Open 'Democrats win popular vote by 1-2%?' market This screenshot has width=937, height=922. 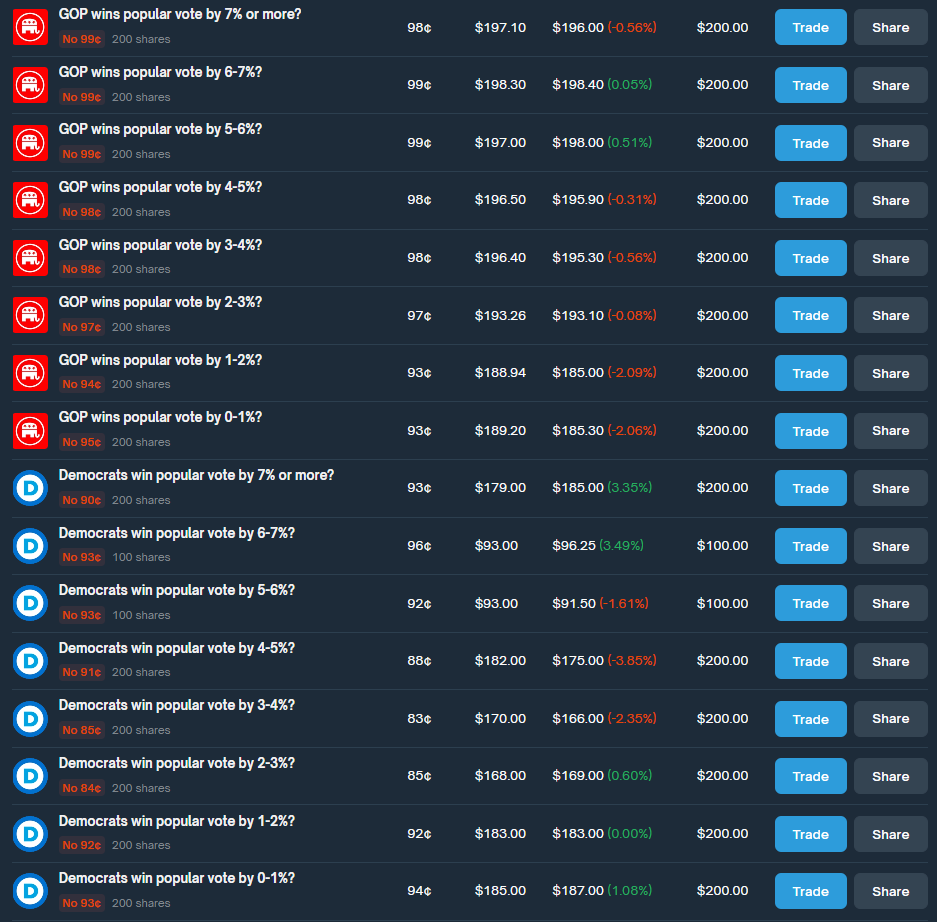click(x=176, y=821)
